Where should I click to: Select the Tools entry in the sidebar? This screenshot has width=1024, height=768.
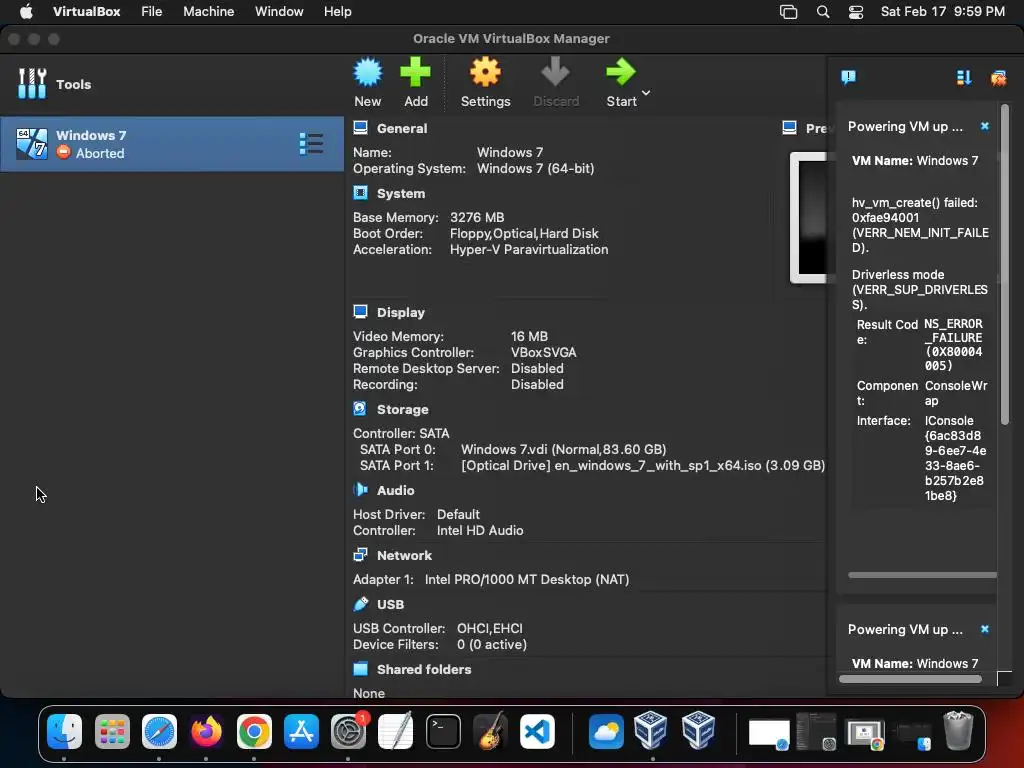(x=172, y=84)
